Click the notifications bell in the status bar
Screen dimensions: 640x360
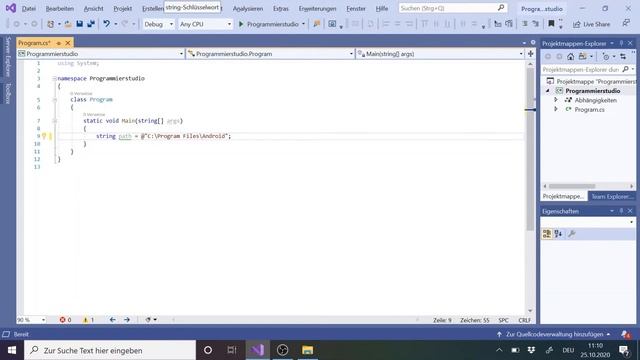click(x=625, y=334)
